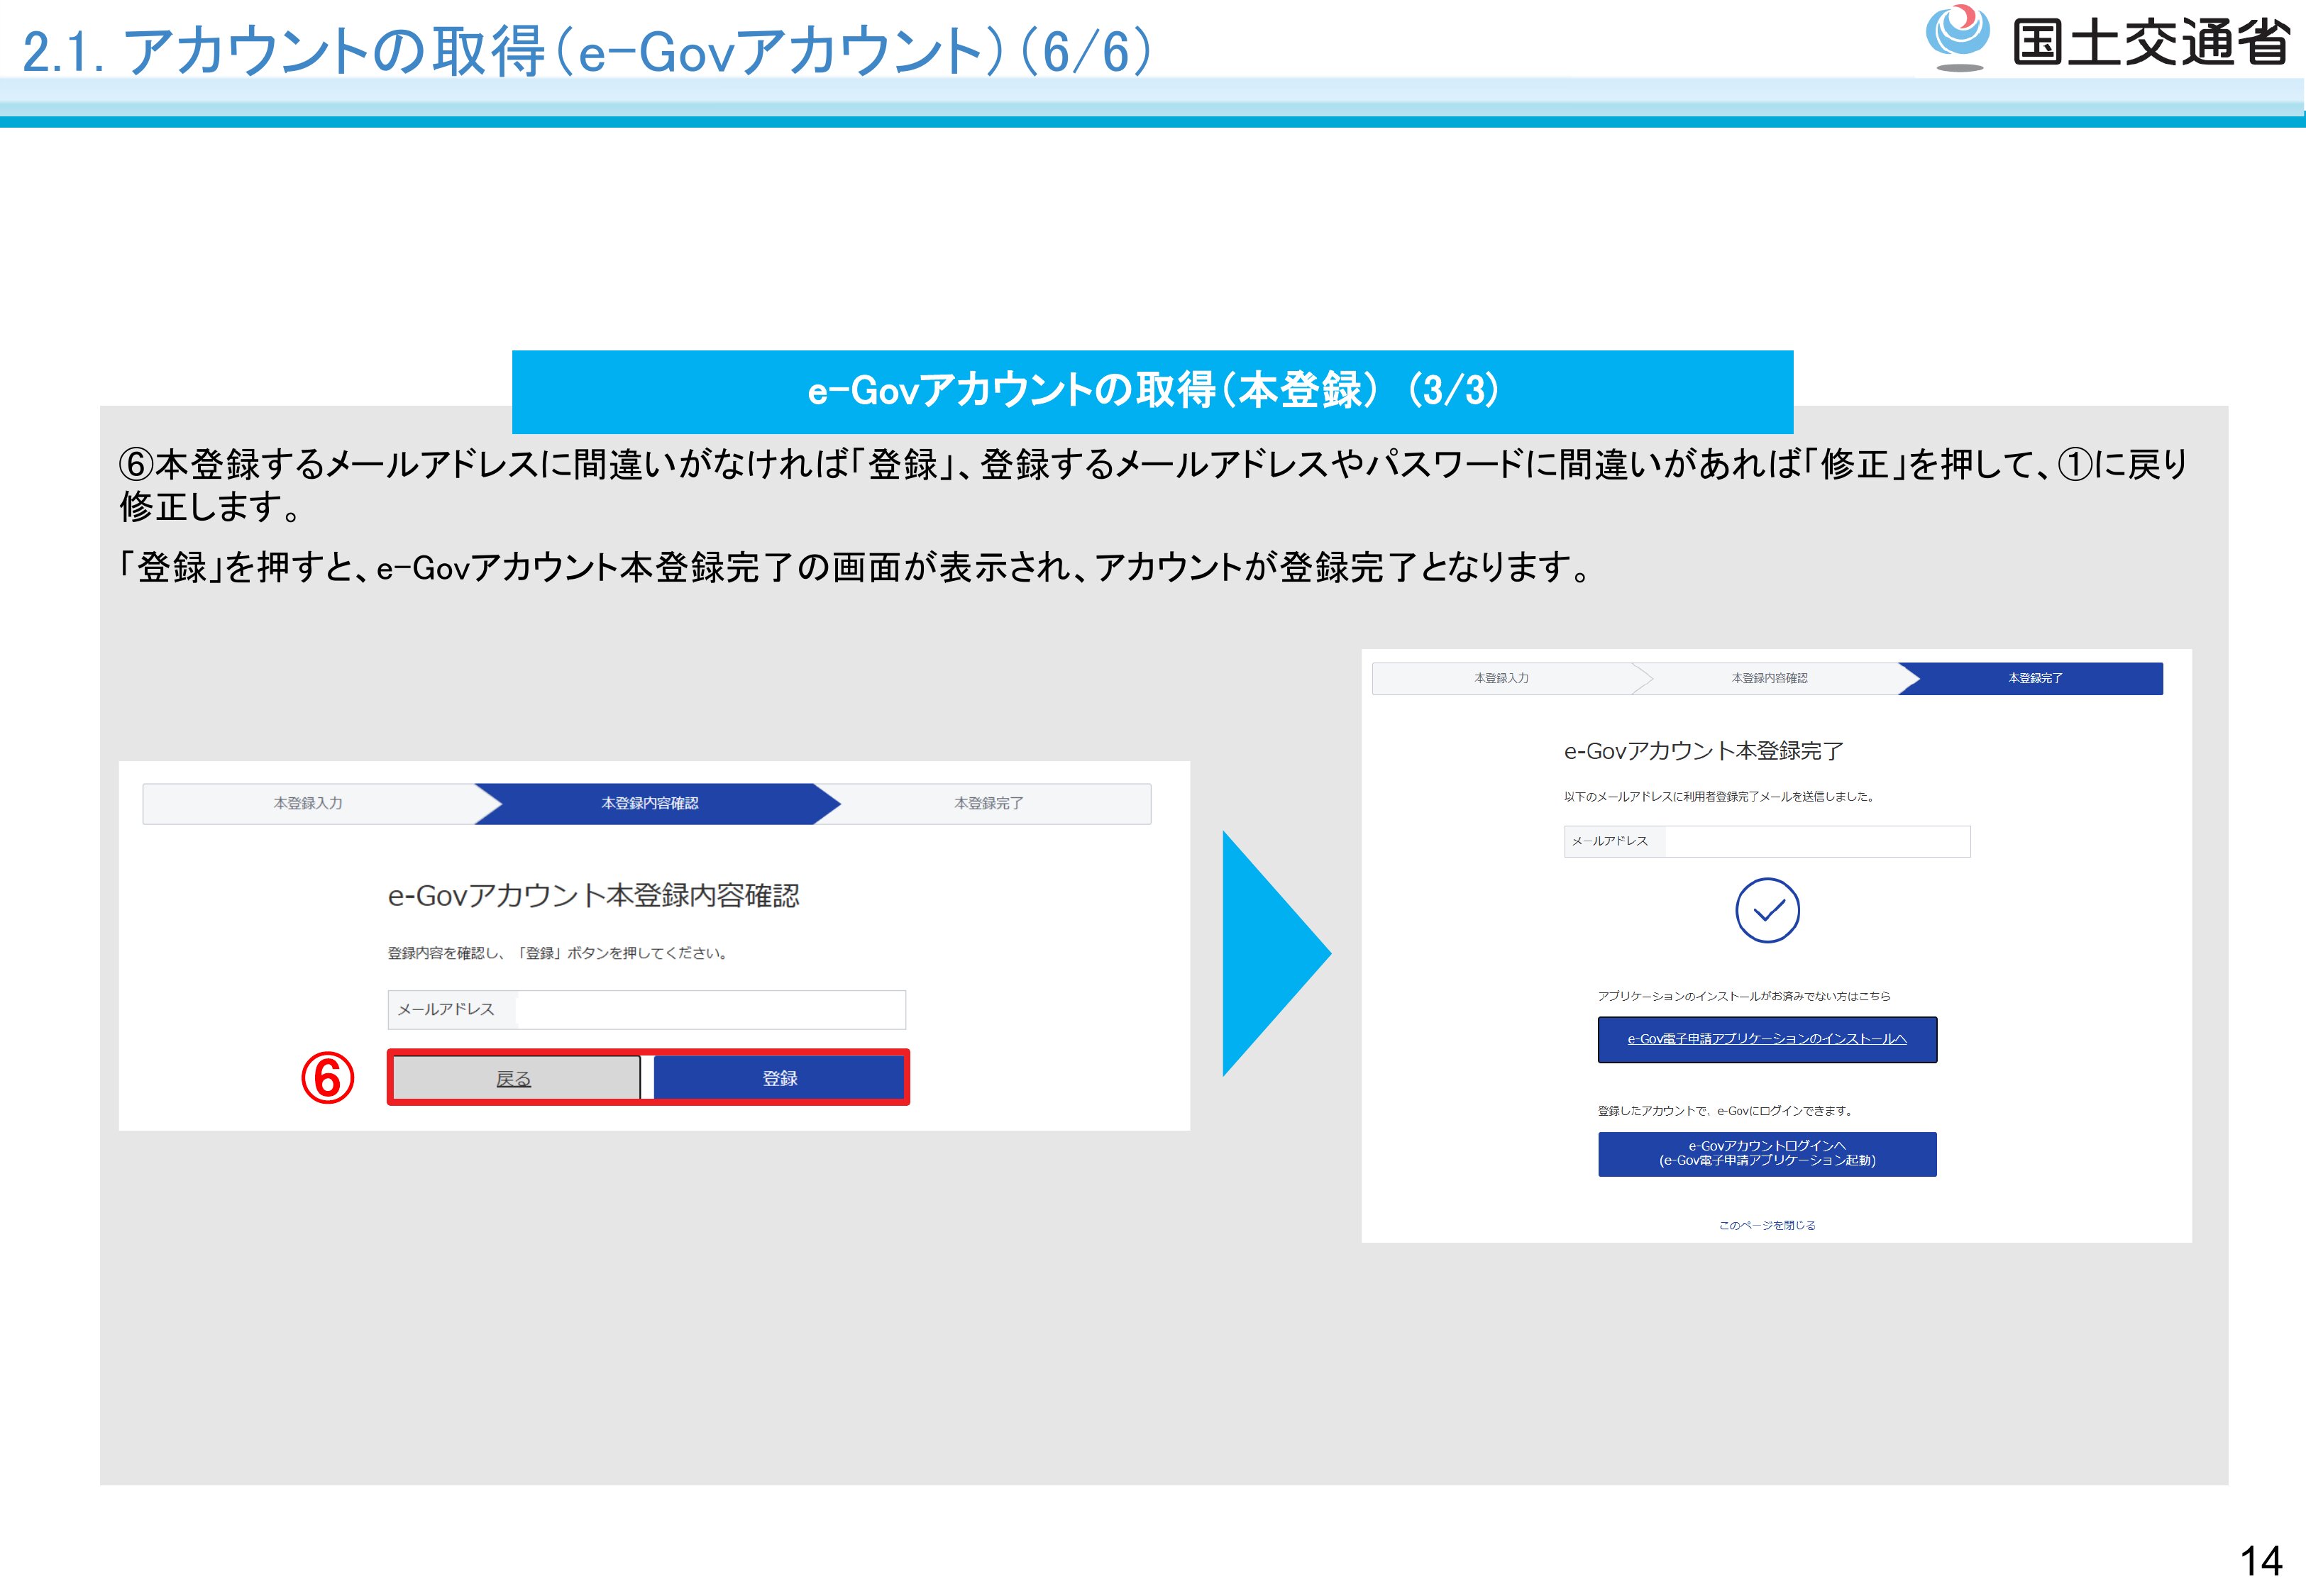Select 本登録入力 step in right wizard
Viewport: 2306px width, 1596px height.
click(x=1501, y=678)
